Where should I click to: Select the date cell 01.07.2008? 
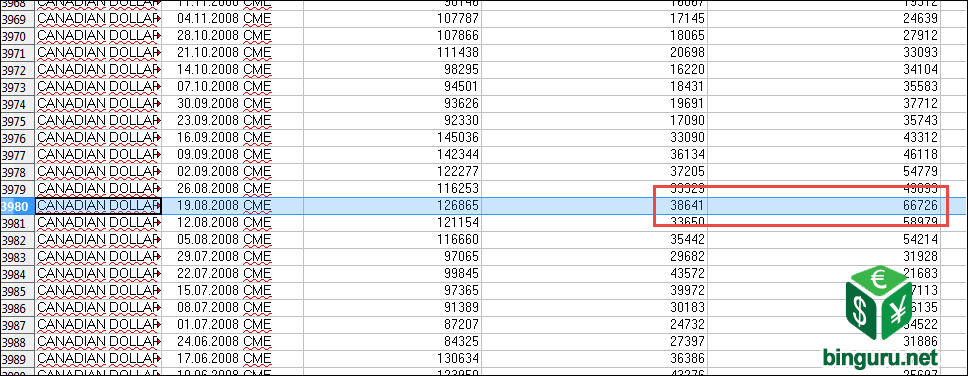[232, 324]
